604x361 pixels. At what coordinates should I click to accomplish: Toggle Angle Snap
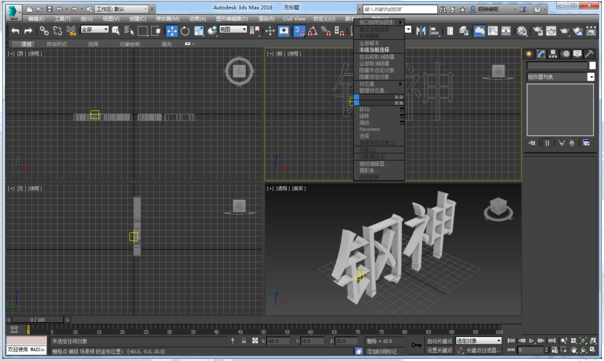point(313,31)
